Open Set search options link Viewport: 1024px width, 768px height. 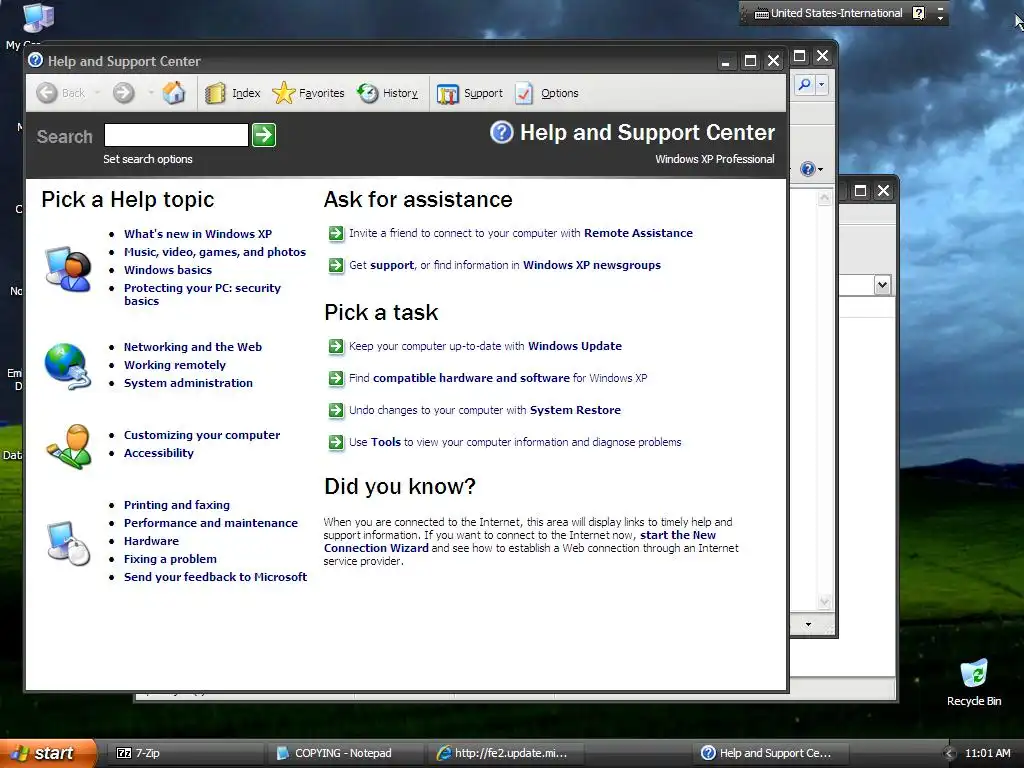pos(148,159)
